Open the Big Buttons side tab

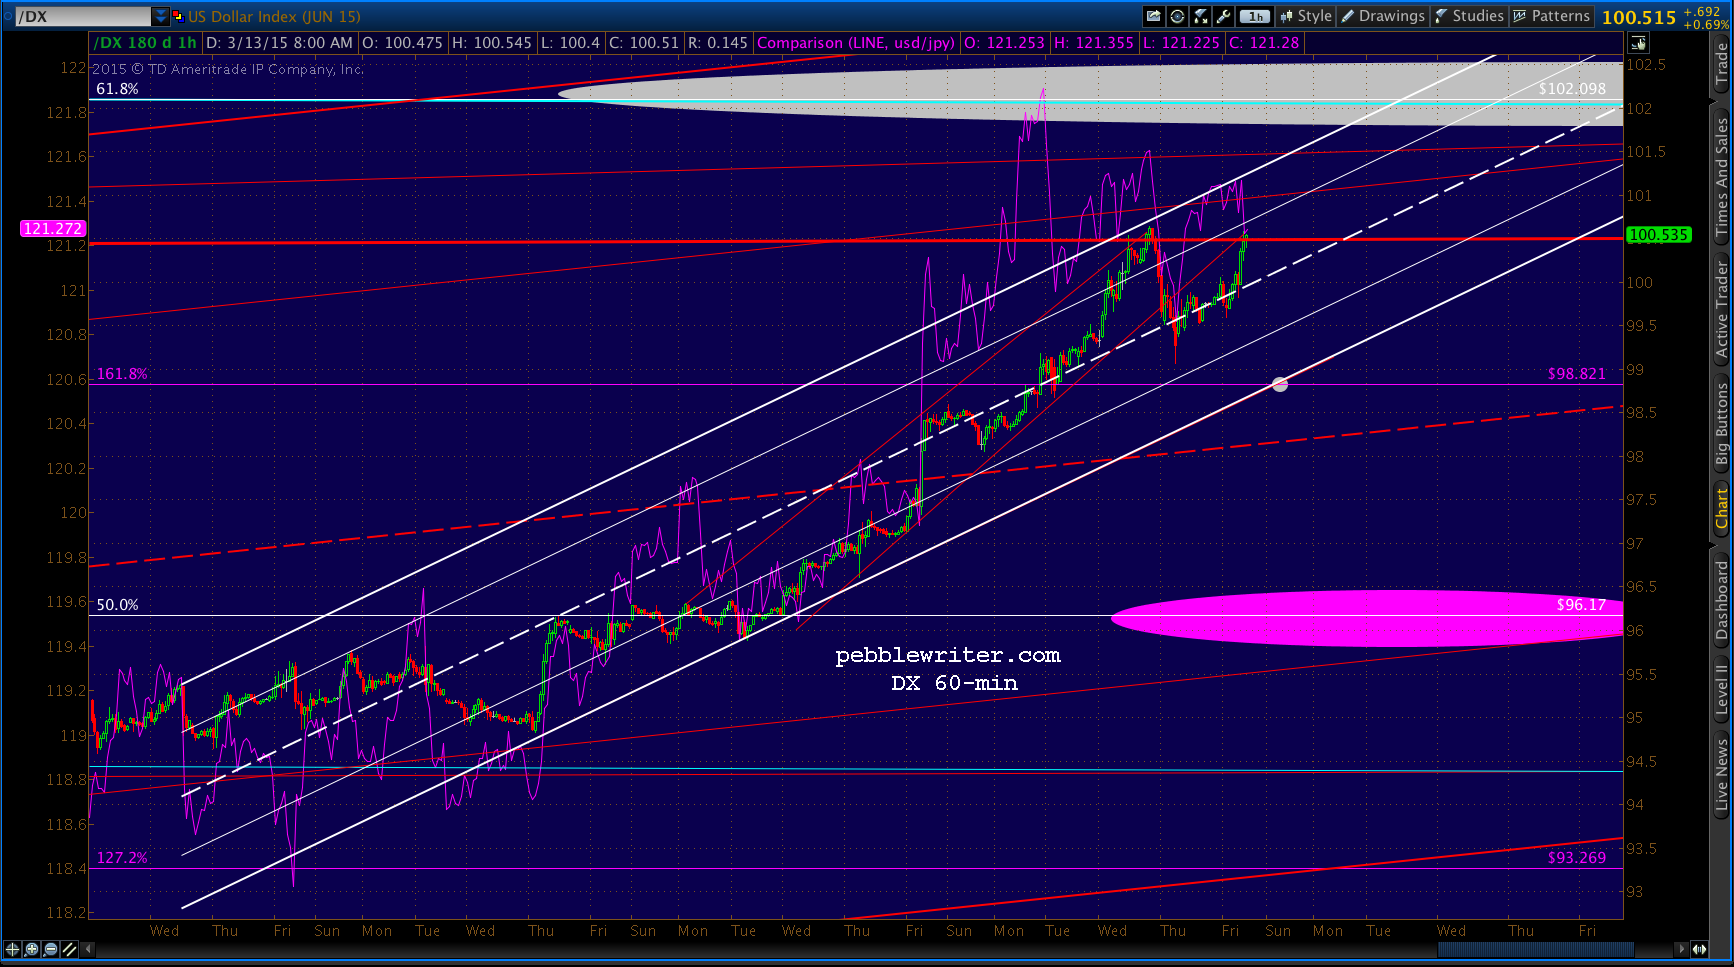1721,424
